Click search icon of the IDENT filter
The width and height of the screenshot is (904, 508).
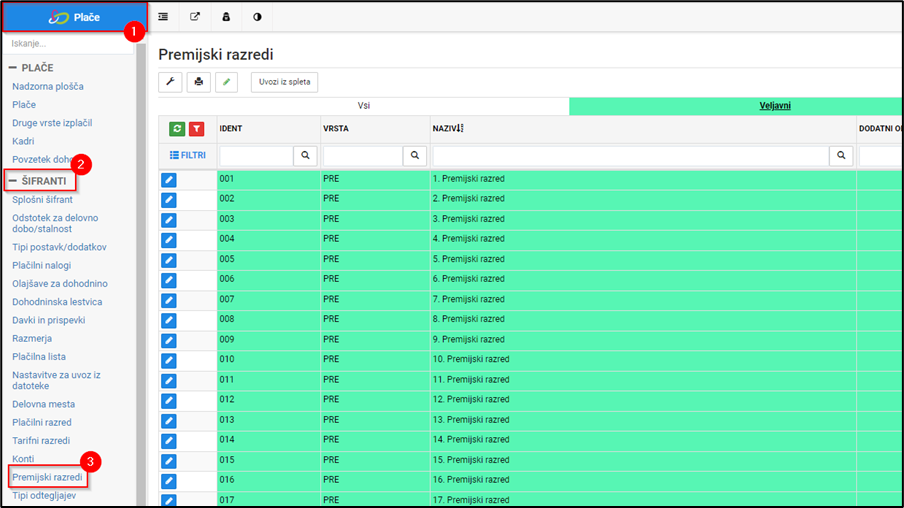tap(305, 156)
